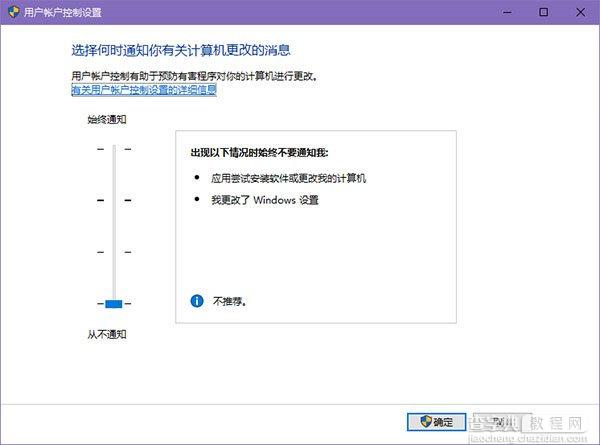This screenshot has width=600, height=445.
Task: Maximize the 用户帐户控制设置 window
Action: click(x=543, y=12)
